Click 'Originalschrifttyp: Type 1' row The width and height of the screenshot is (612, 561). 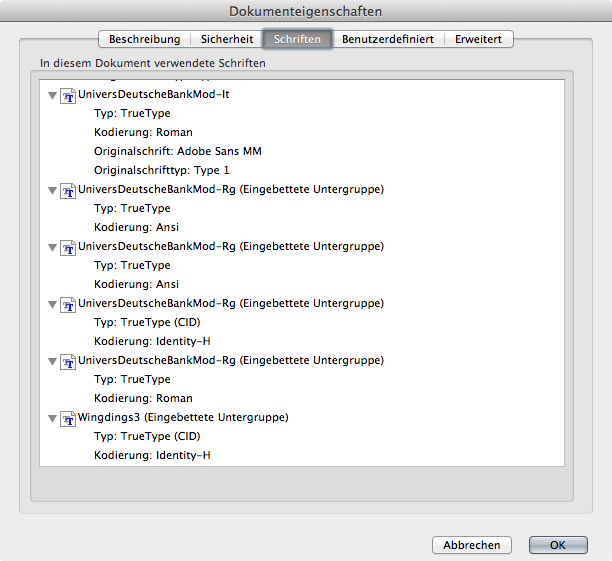162,170
